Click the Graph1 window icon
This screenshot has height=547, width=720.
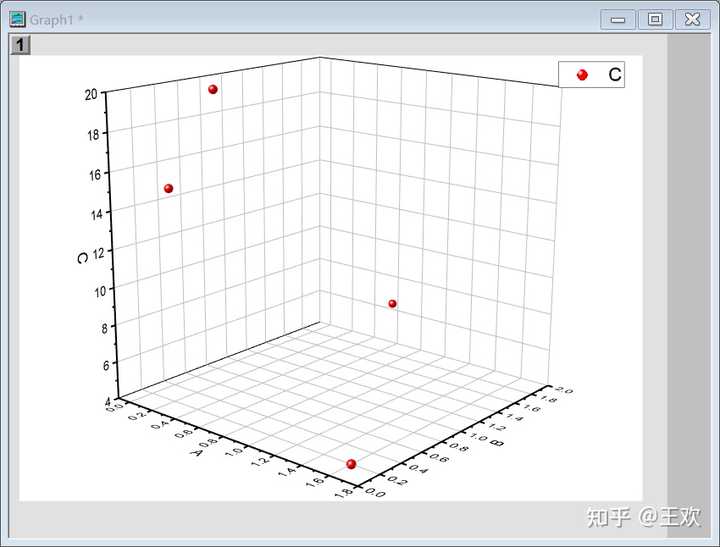pos(17,19)
